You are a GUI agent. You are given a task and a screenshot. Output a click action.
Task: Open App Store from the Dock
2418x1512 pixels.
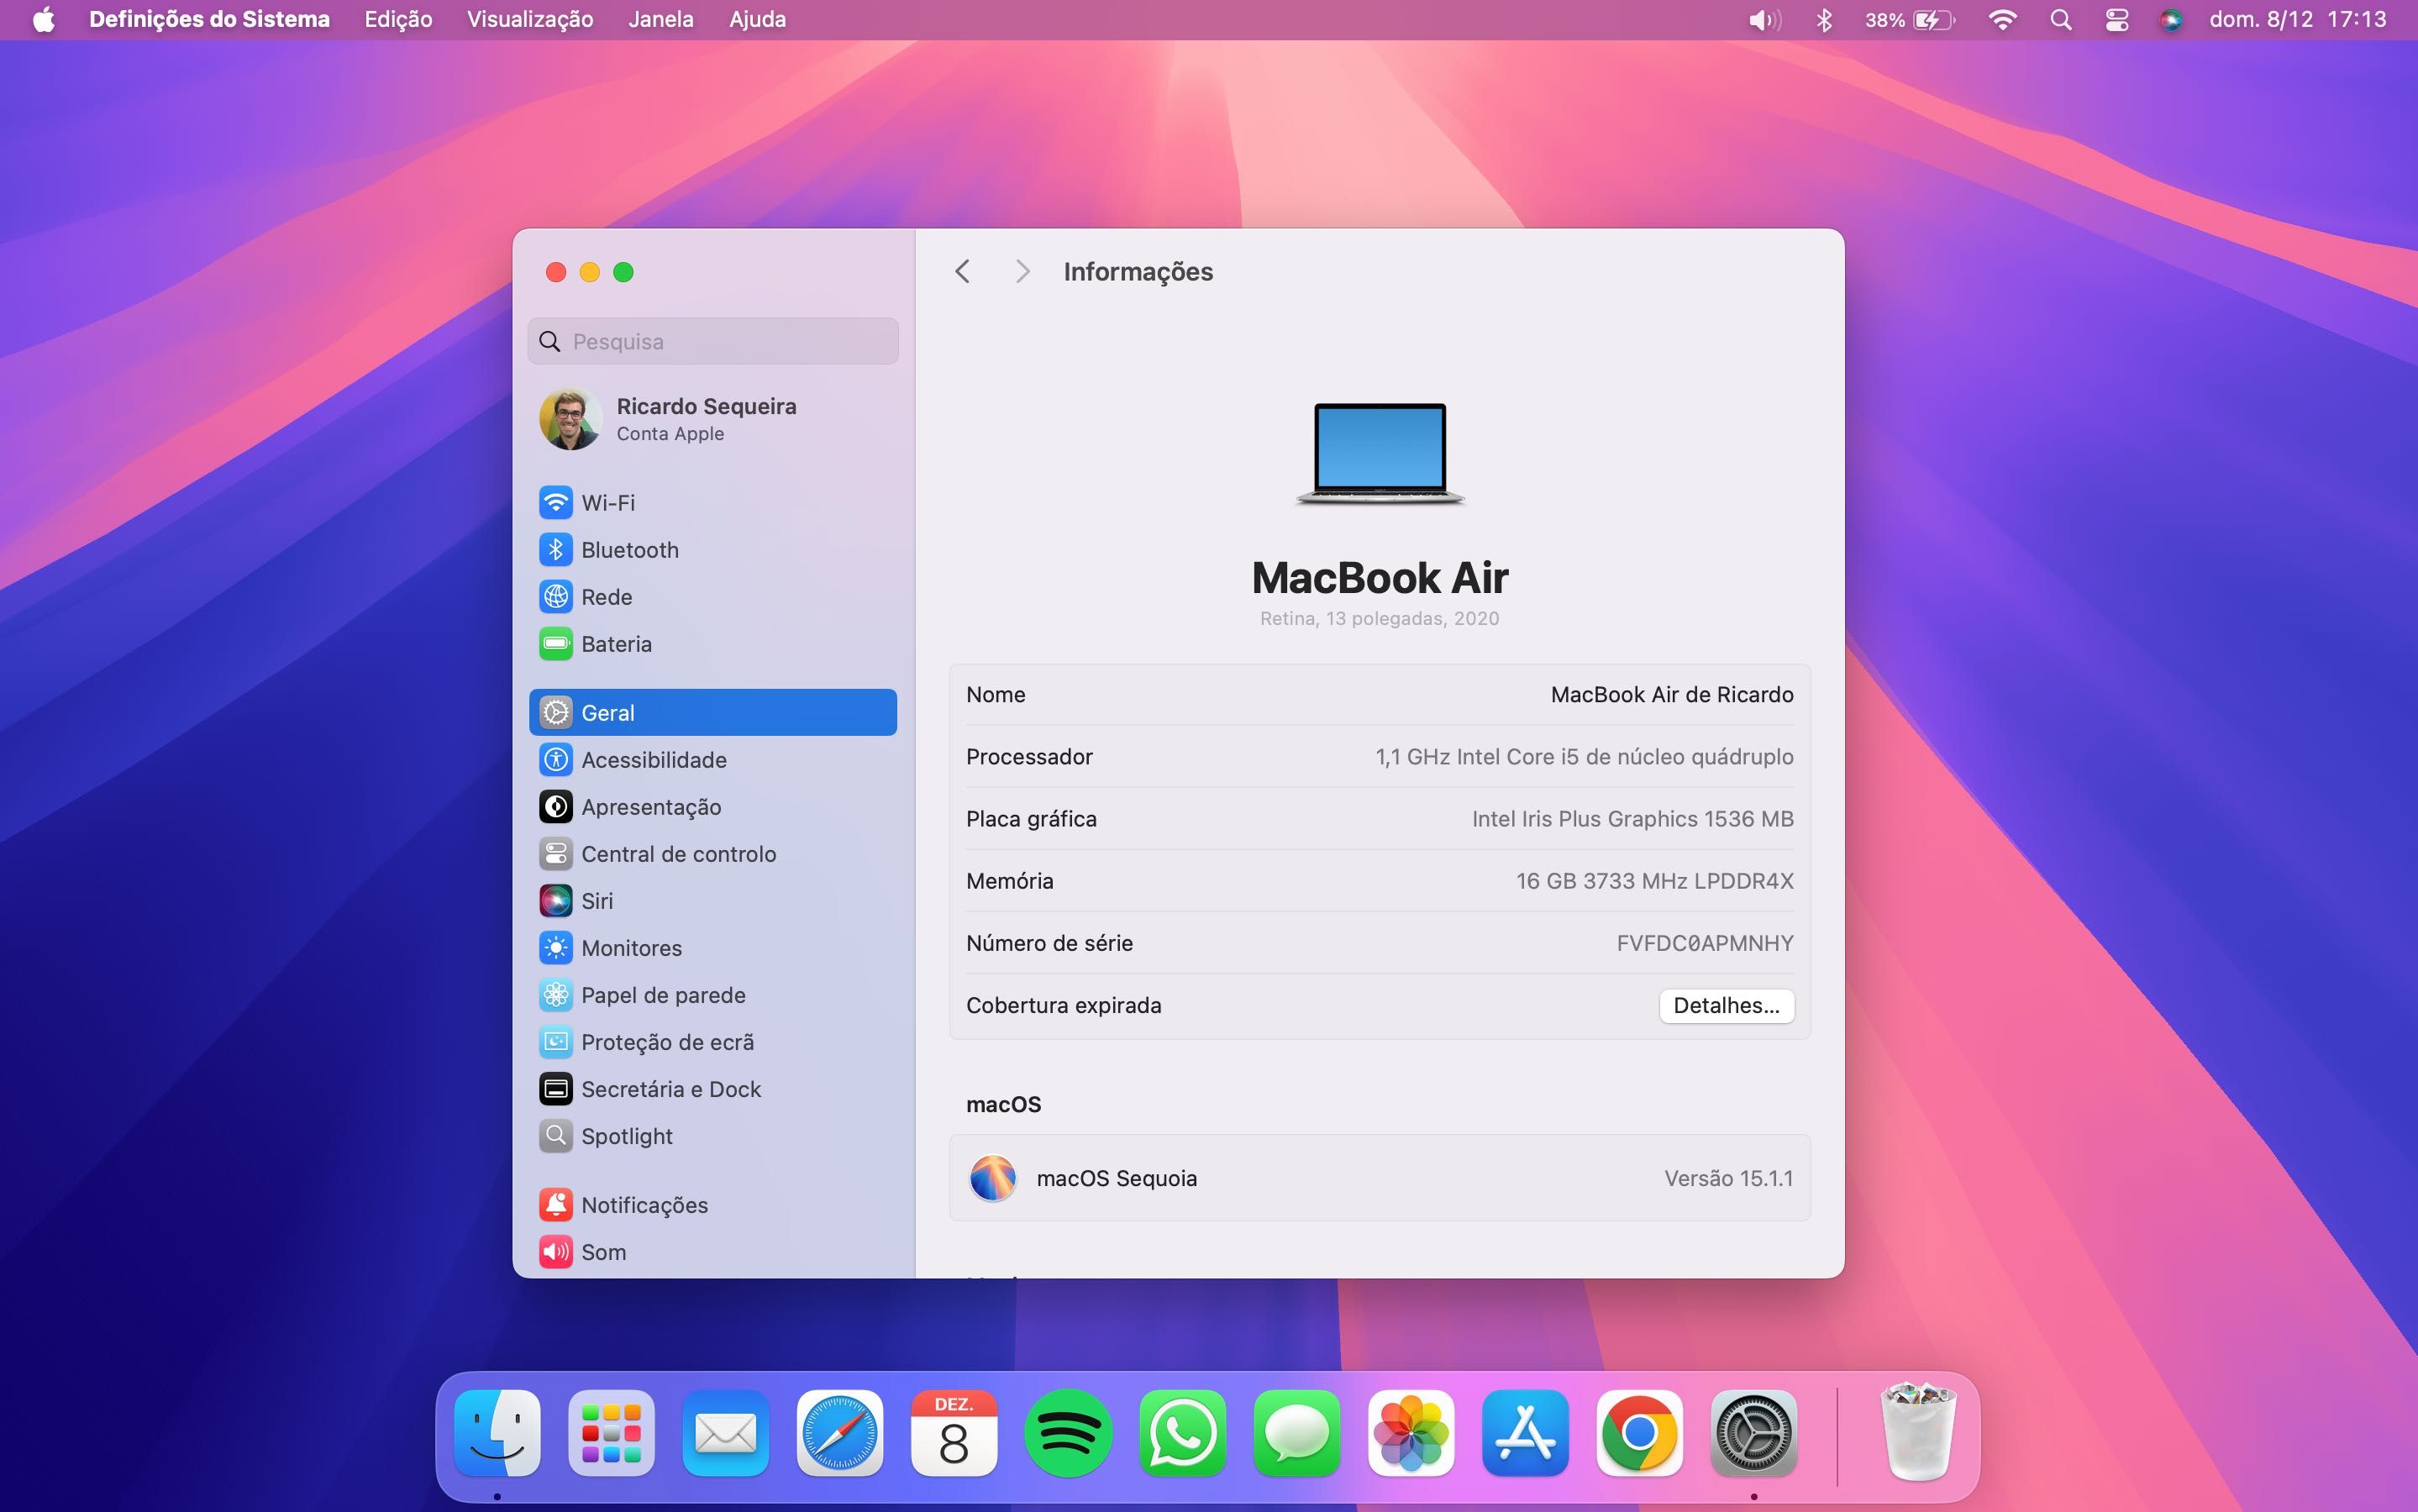[x=1525, y=1433]
